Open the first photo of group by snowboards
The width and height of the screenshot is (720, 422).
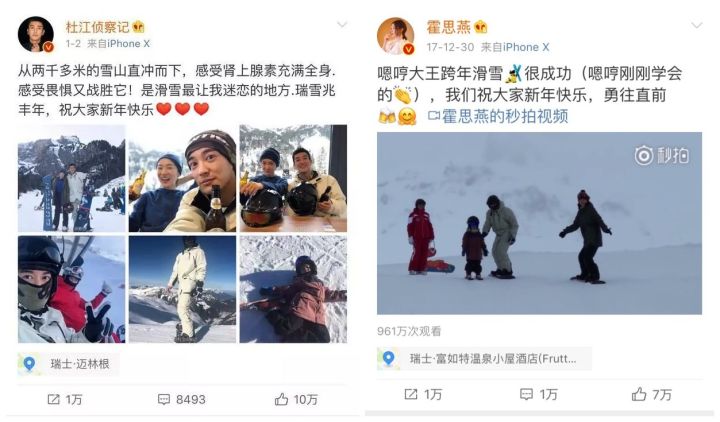[x=71, y=179]
